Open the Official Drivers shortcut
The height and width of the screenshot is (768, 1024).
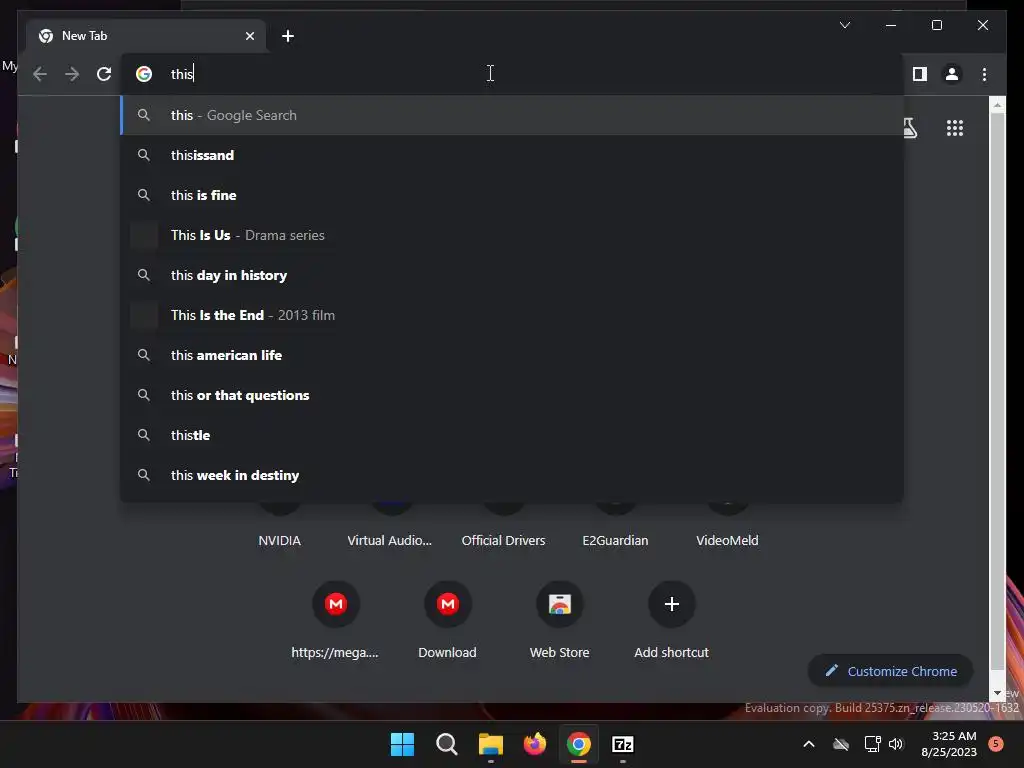tap(504, 540)
